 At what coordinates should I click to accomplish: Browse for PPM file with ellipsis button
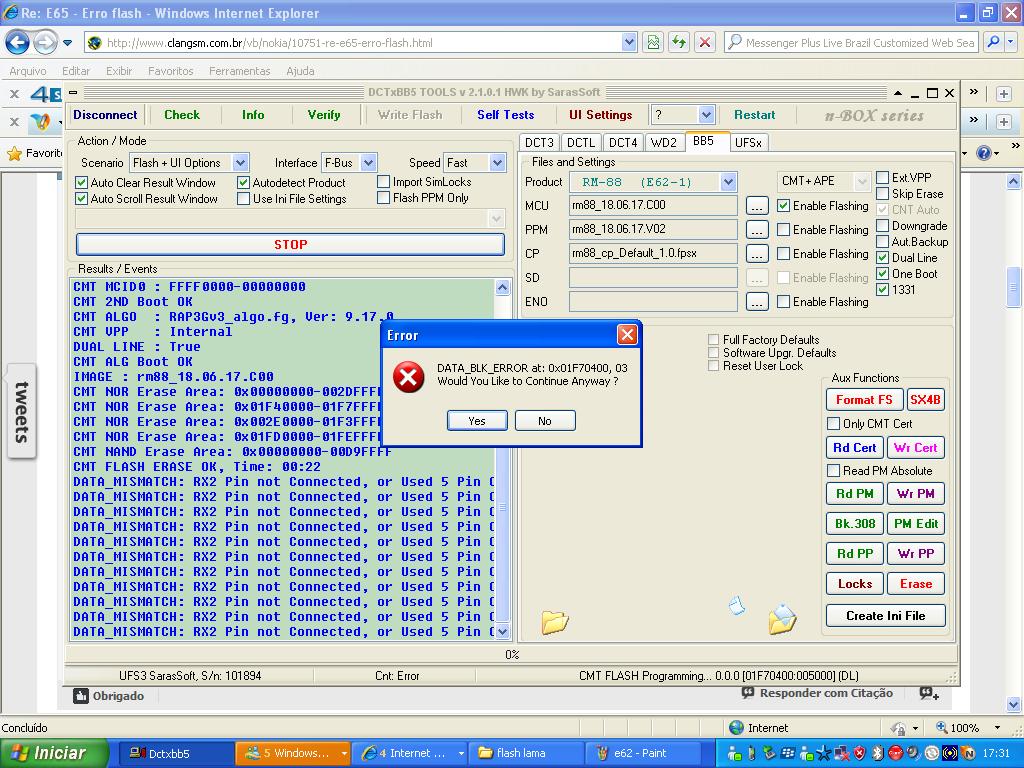click(757, 231)
